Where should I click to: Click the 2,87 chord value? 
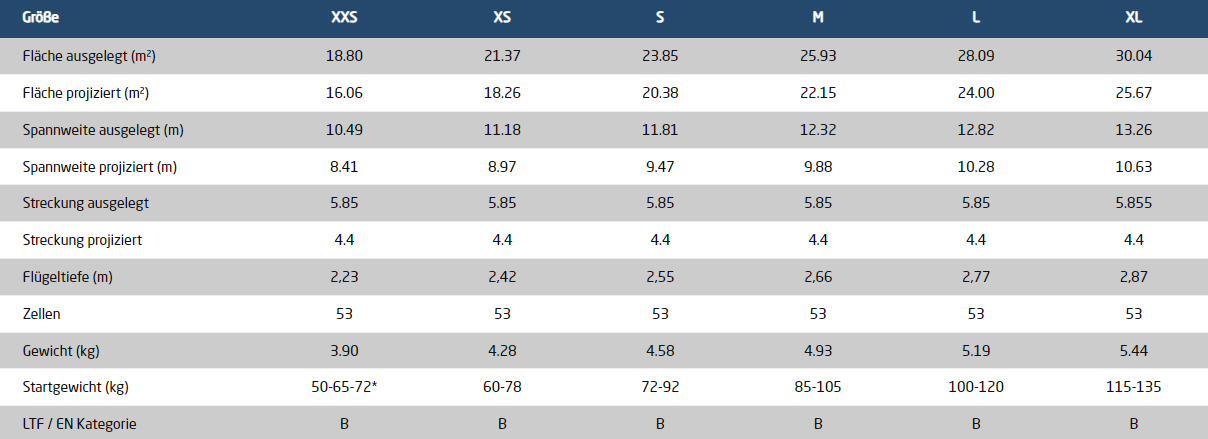(x=1134, y=277)
